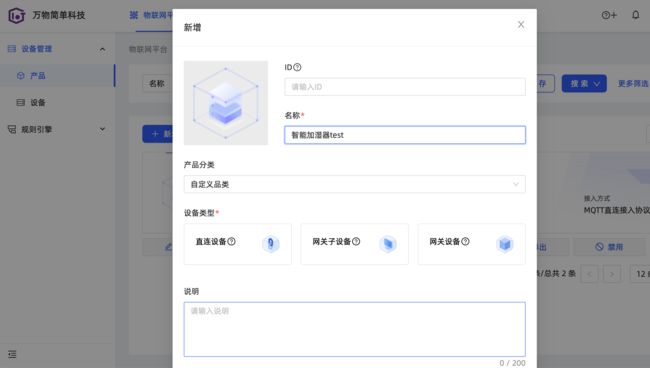The image size is (650, 368).
Task: Click the 物联网 top navigation tab
Action: point(151,15)
